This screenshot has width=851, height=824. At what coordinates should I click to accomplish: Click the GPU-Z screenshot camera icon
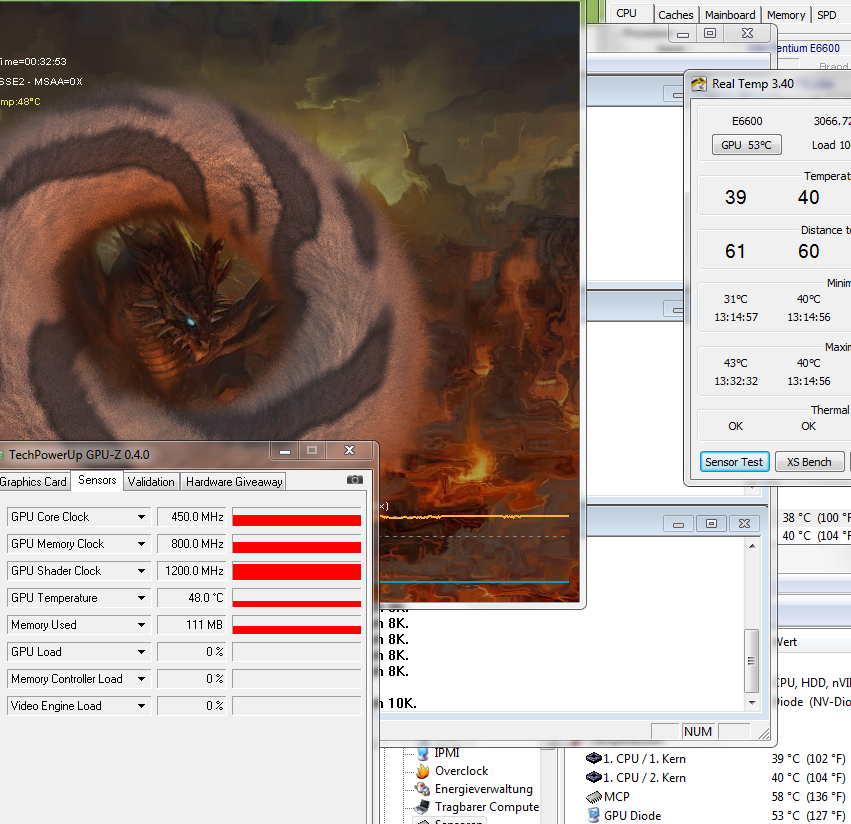point(354,480)
